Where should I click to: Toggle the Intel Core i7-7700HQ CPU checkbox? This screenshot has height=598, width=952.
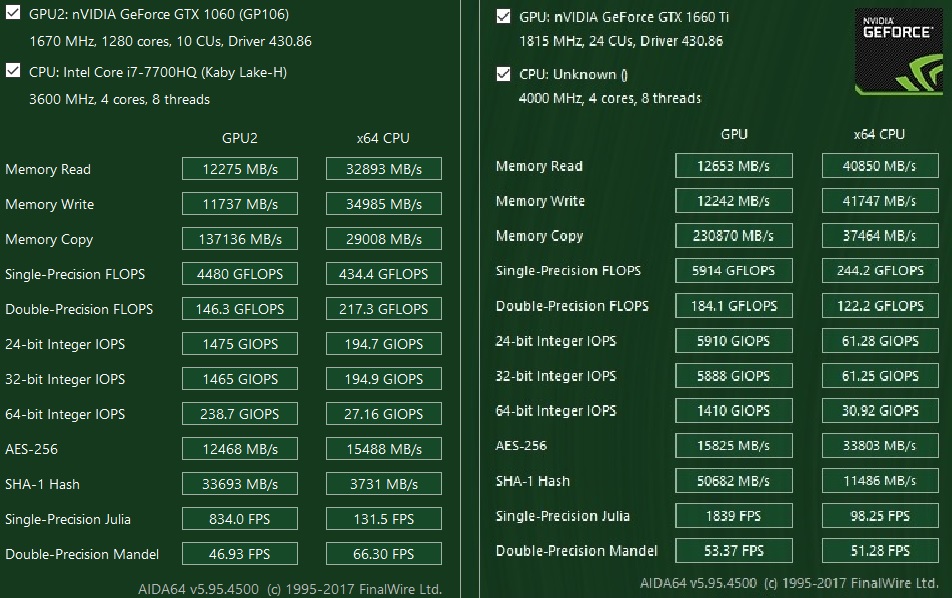[x=13, y=71]
